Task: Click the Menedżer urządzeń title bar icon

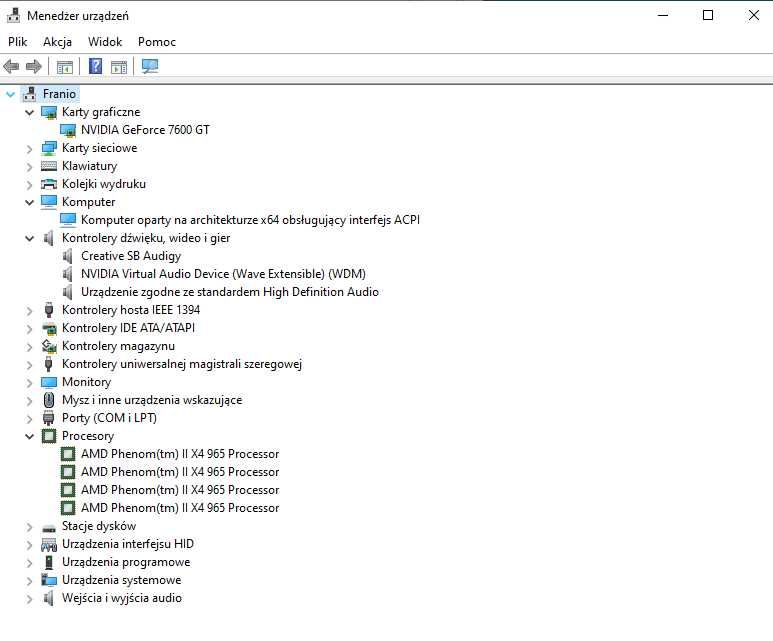Action: click(13, 16)
